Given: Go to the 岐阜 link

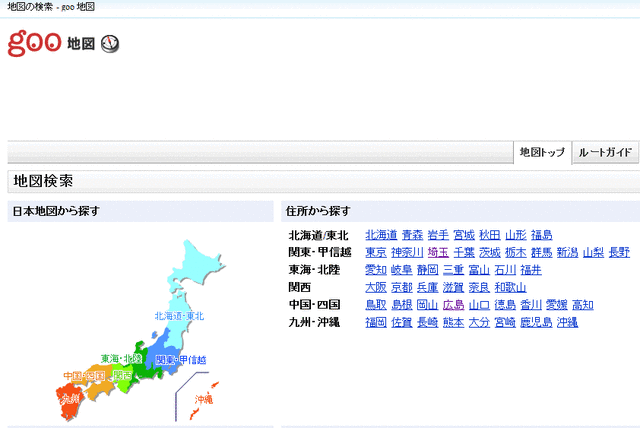Looking at the screenshot, I should (402, 270).
